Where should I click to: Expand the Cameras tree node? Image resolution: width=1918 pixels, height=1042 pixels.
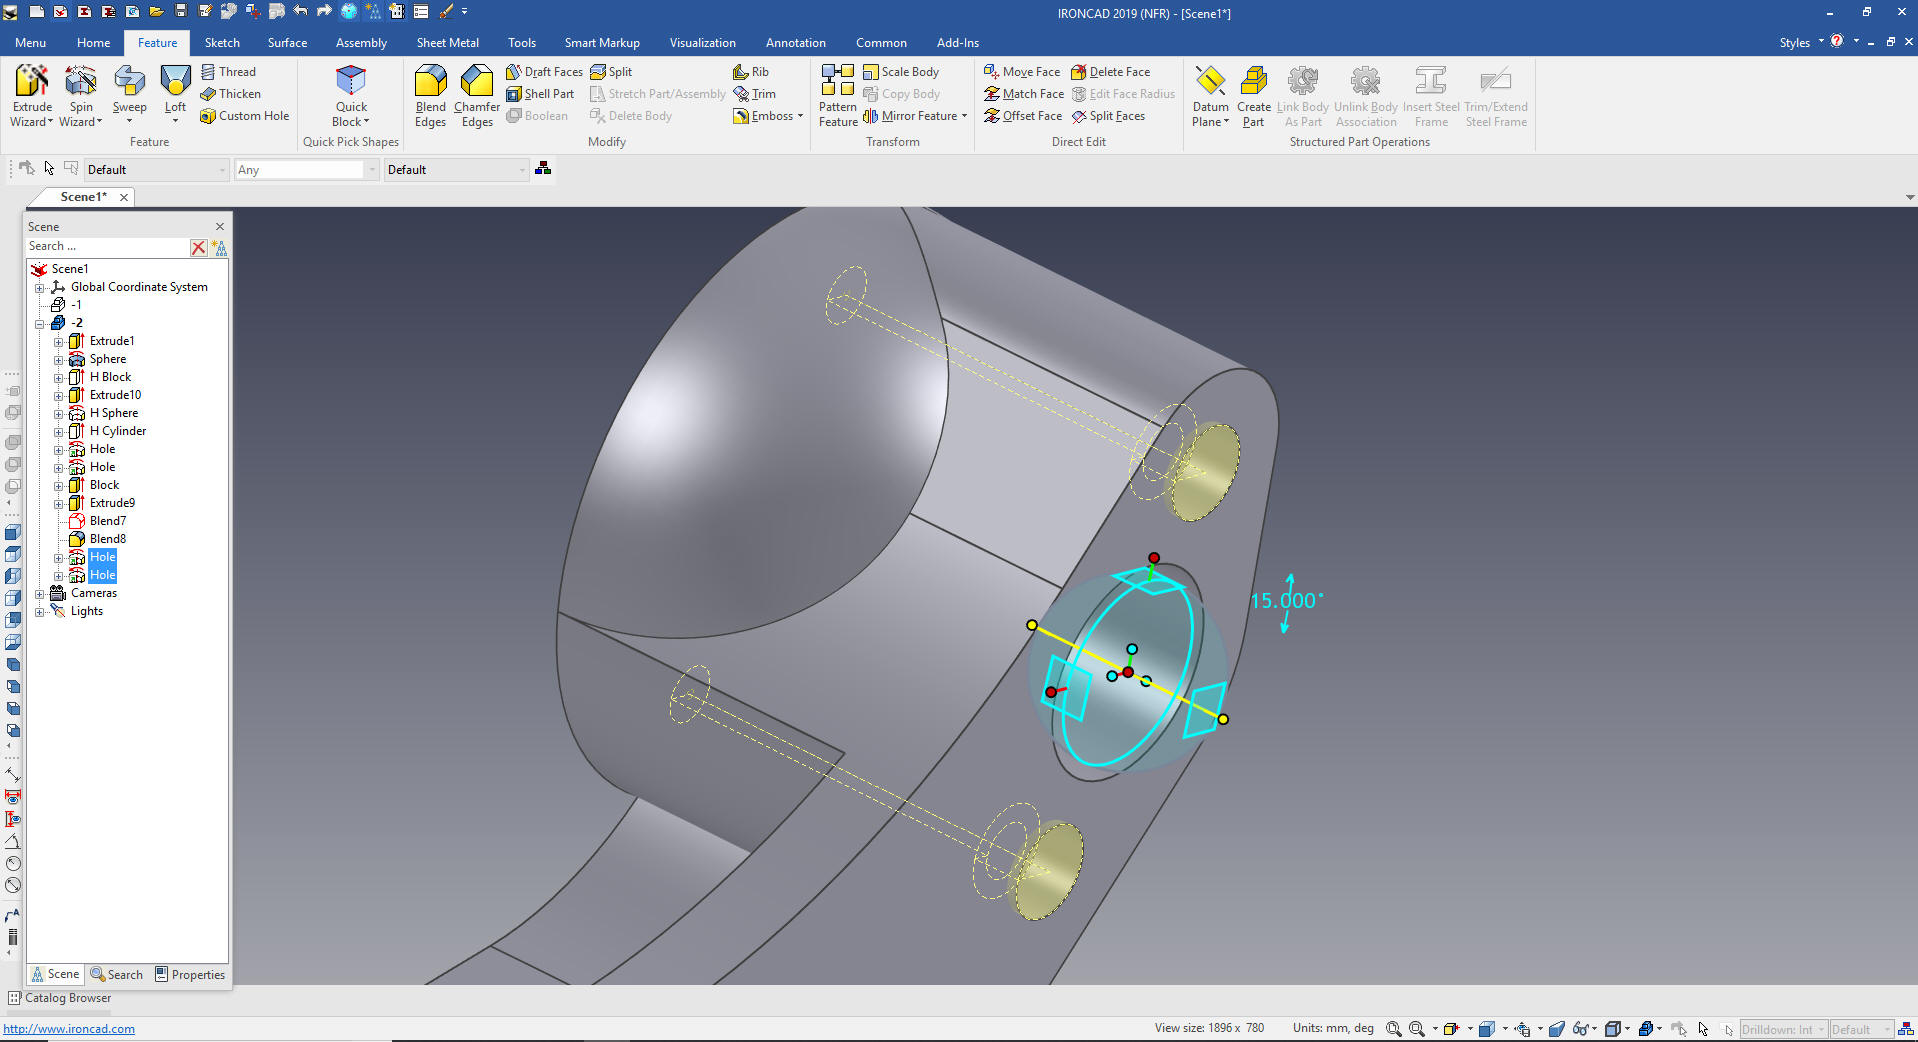point(40,594)
